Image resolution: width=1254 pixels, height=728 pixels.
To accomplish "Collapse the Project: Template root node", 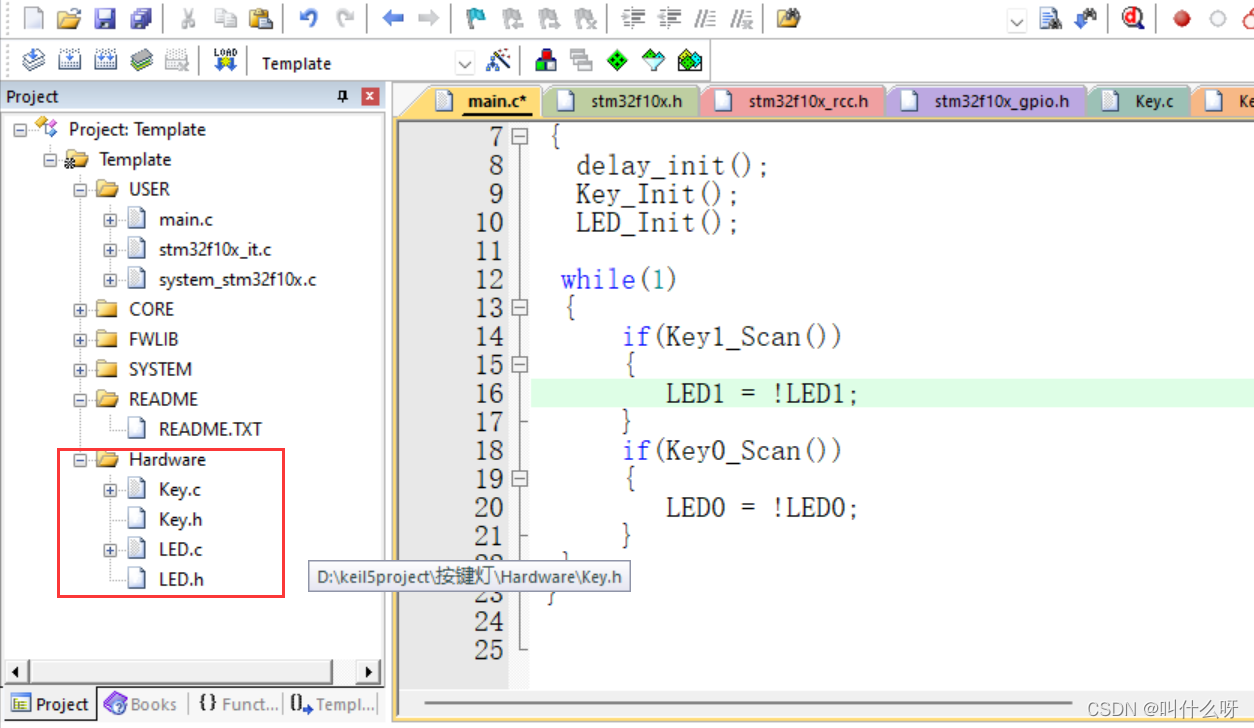I will coord(20,129).
